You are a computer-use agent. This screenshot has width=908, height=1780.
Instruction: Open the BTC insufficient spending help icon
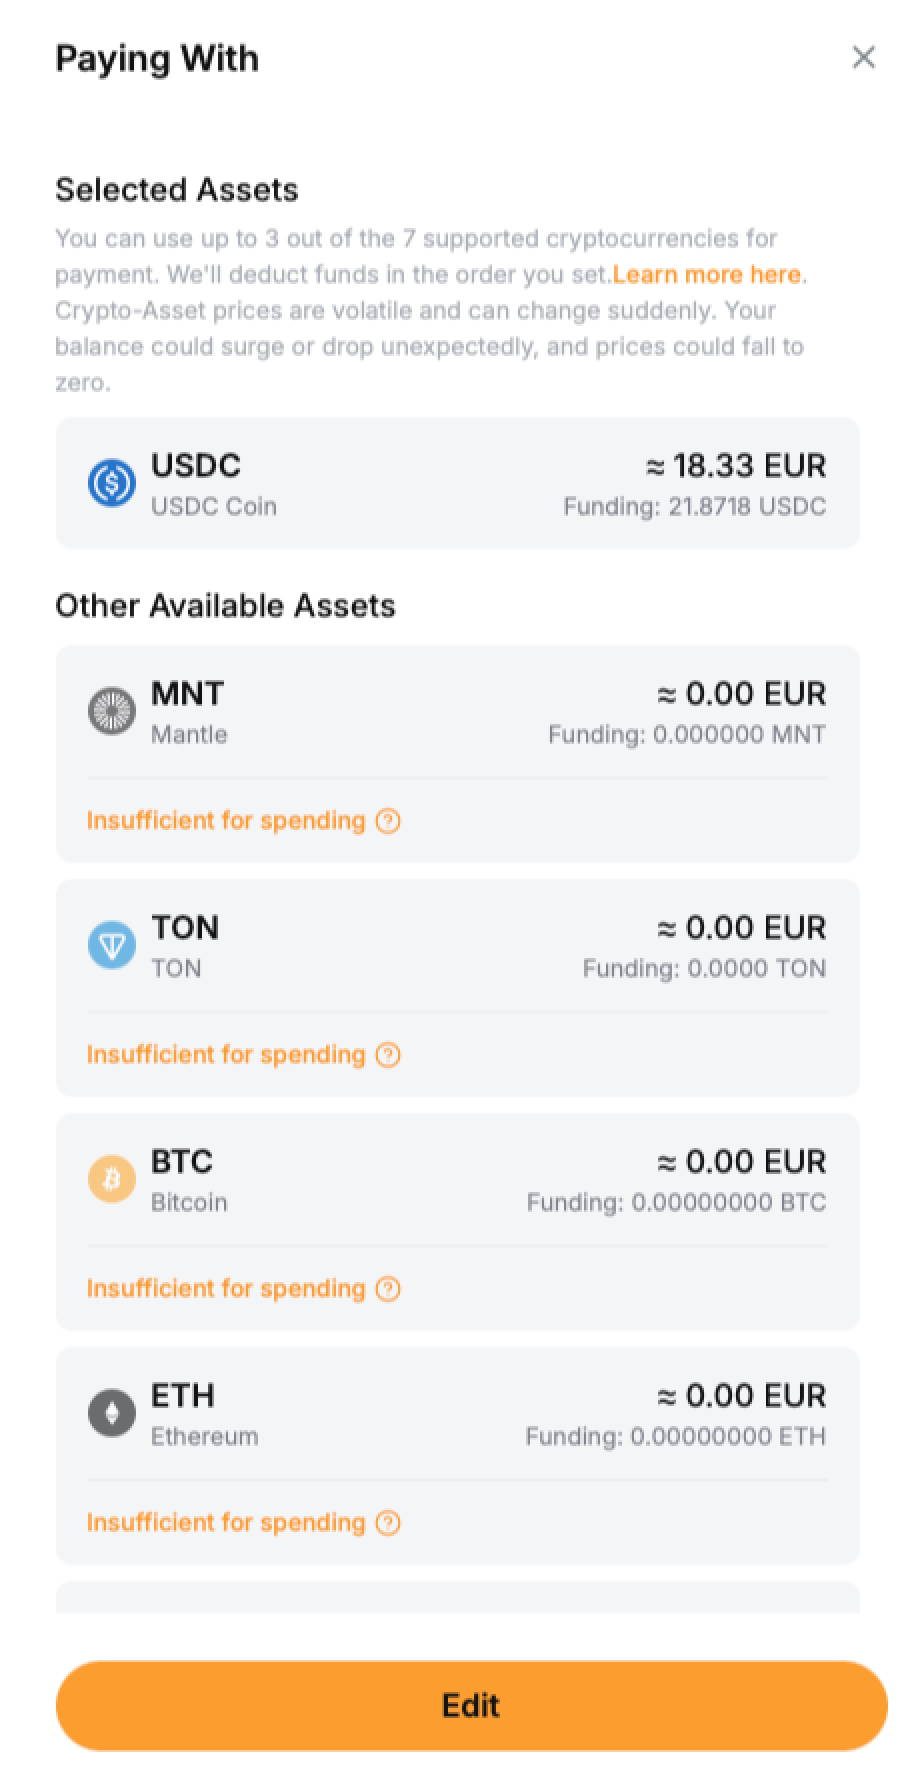coord(388,1289)
